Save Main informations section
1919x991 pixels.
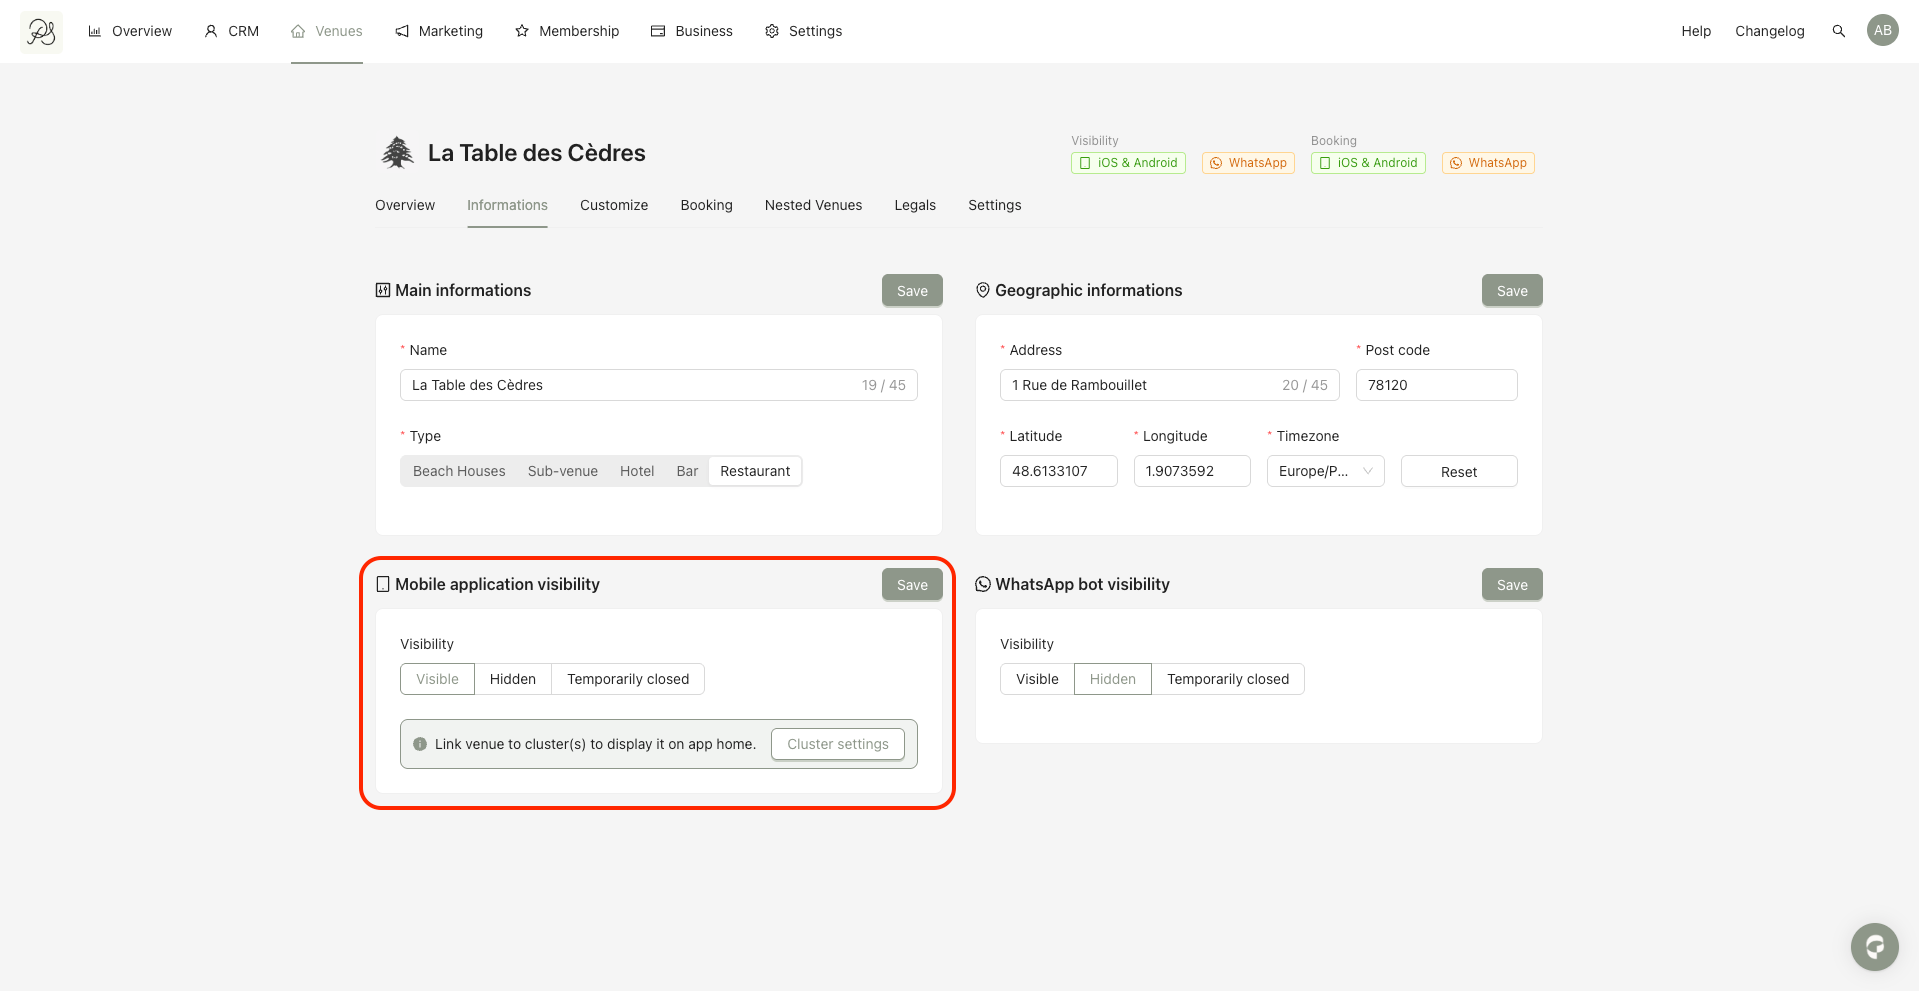pos(911,291)
